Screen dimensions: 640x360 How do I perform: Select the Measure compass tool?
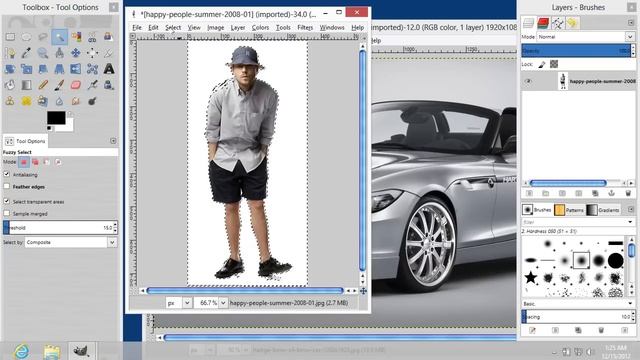[59, 53]
